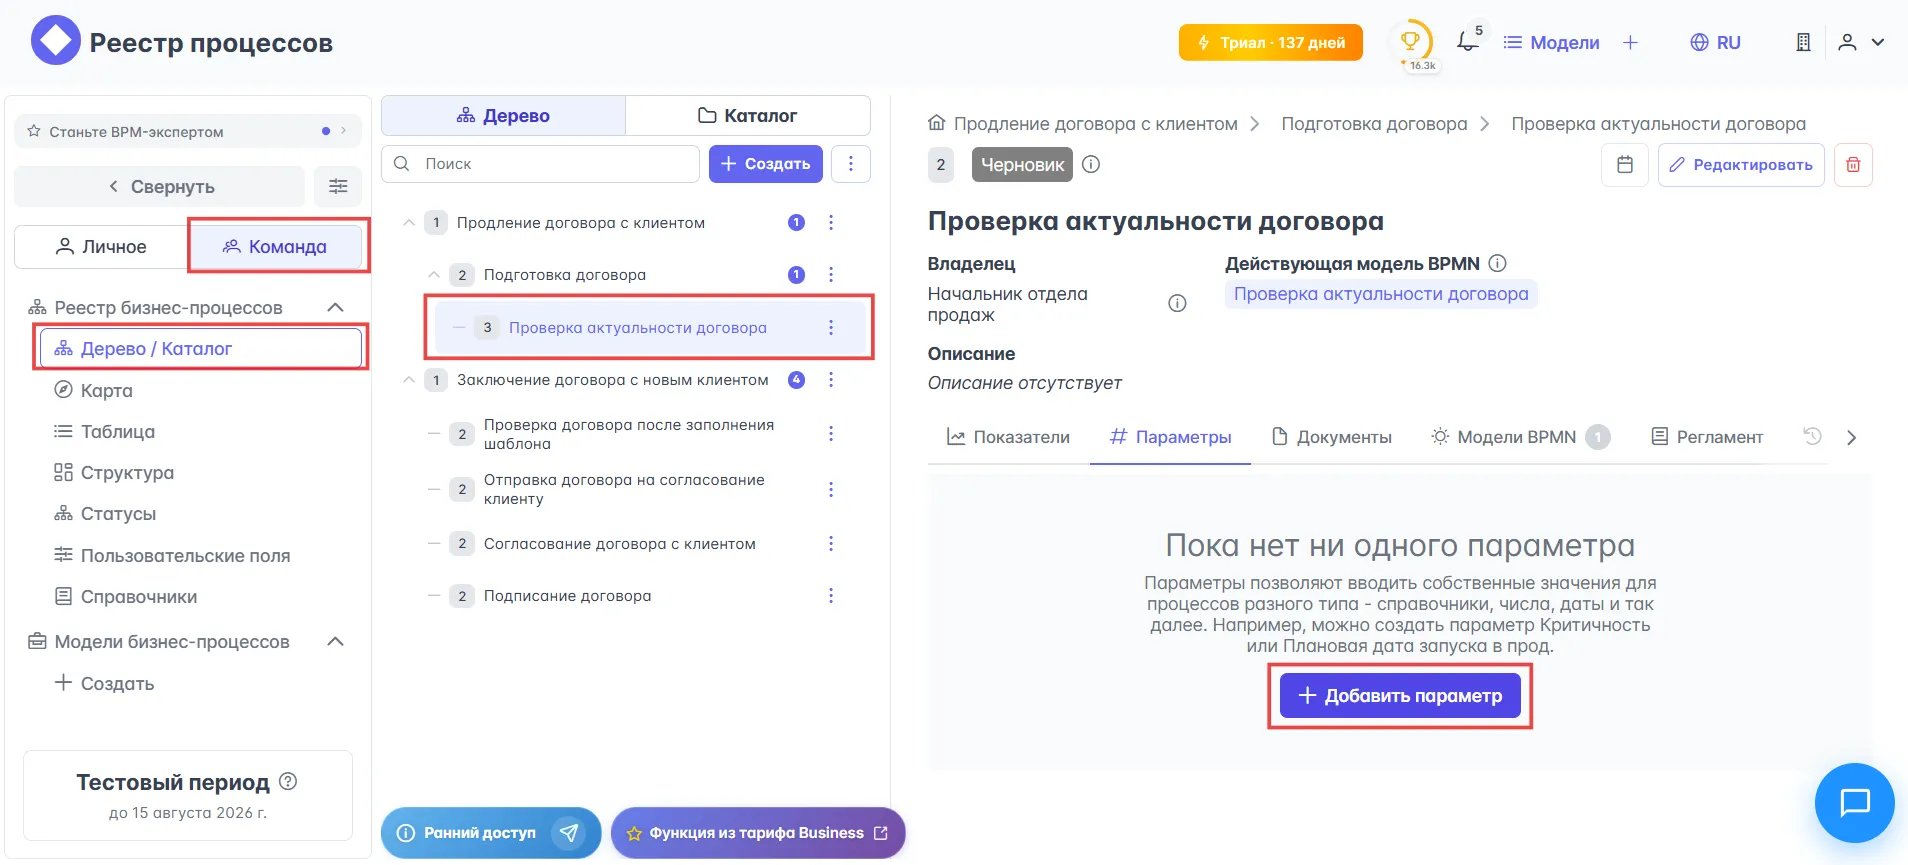This screenshot has height=865, width=1908.
Task: Click the Поиск search field
Action: coord(550,164)
